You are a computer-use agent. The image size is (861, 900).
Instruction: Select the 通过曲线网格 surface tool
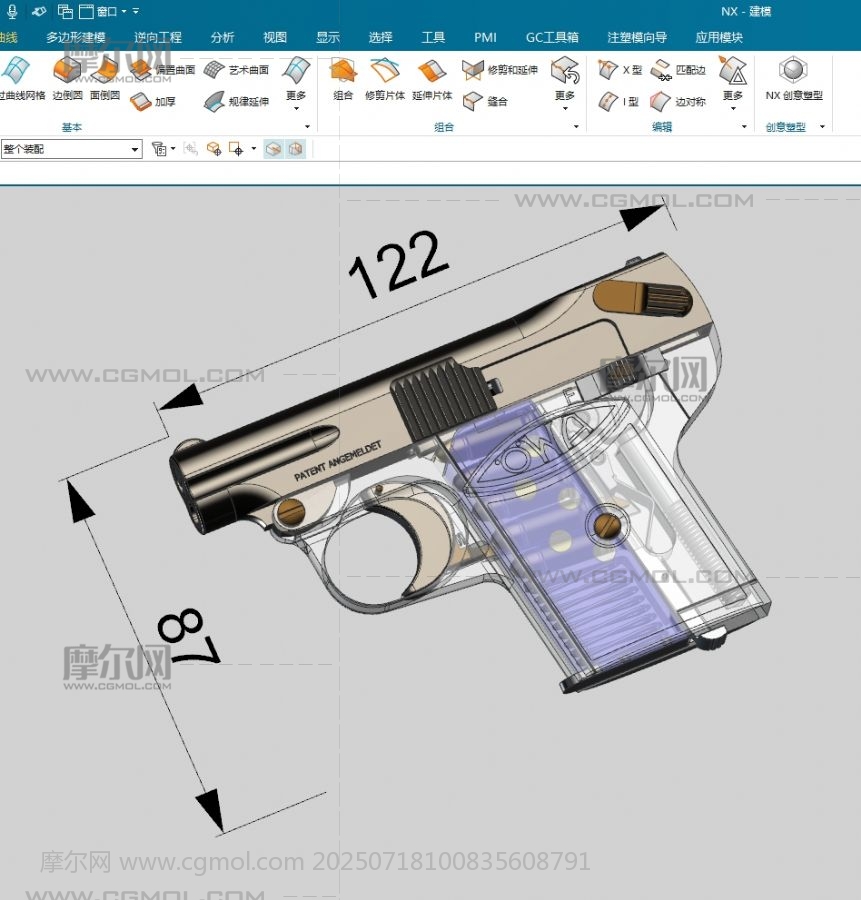tap(21, 79)
